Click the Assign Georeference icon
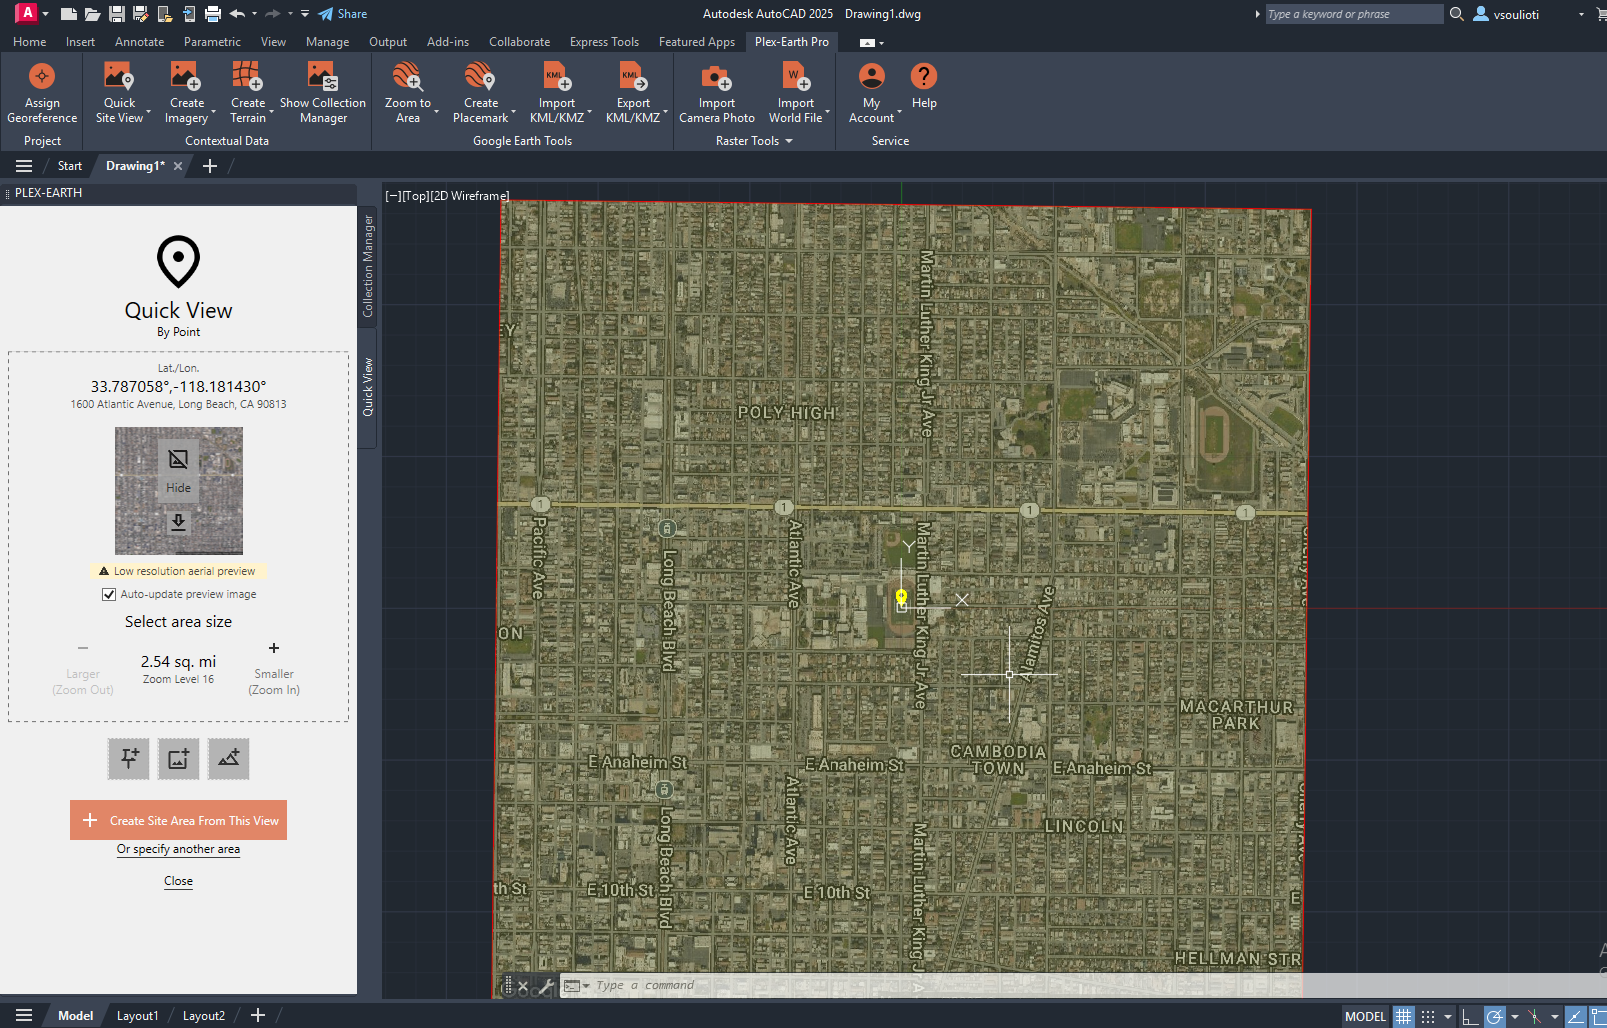The image size is (1607, 1028). (x=42, y=77)
